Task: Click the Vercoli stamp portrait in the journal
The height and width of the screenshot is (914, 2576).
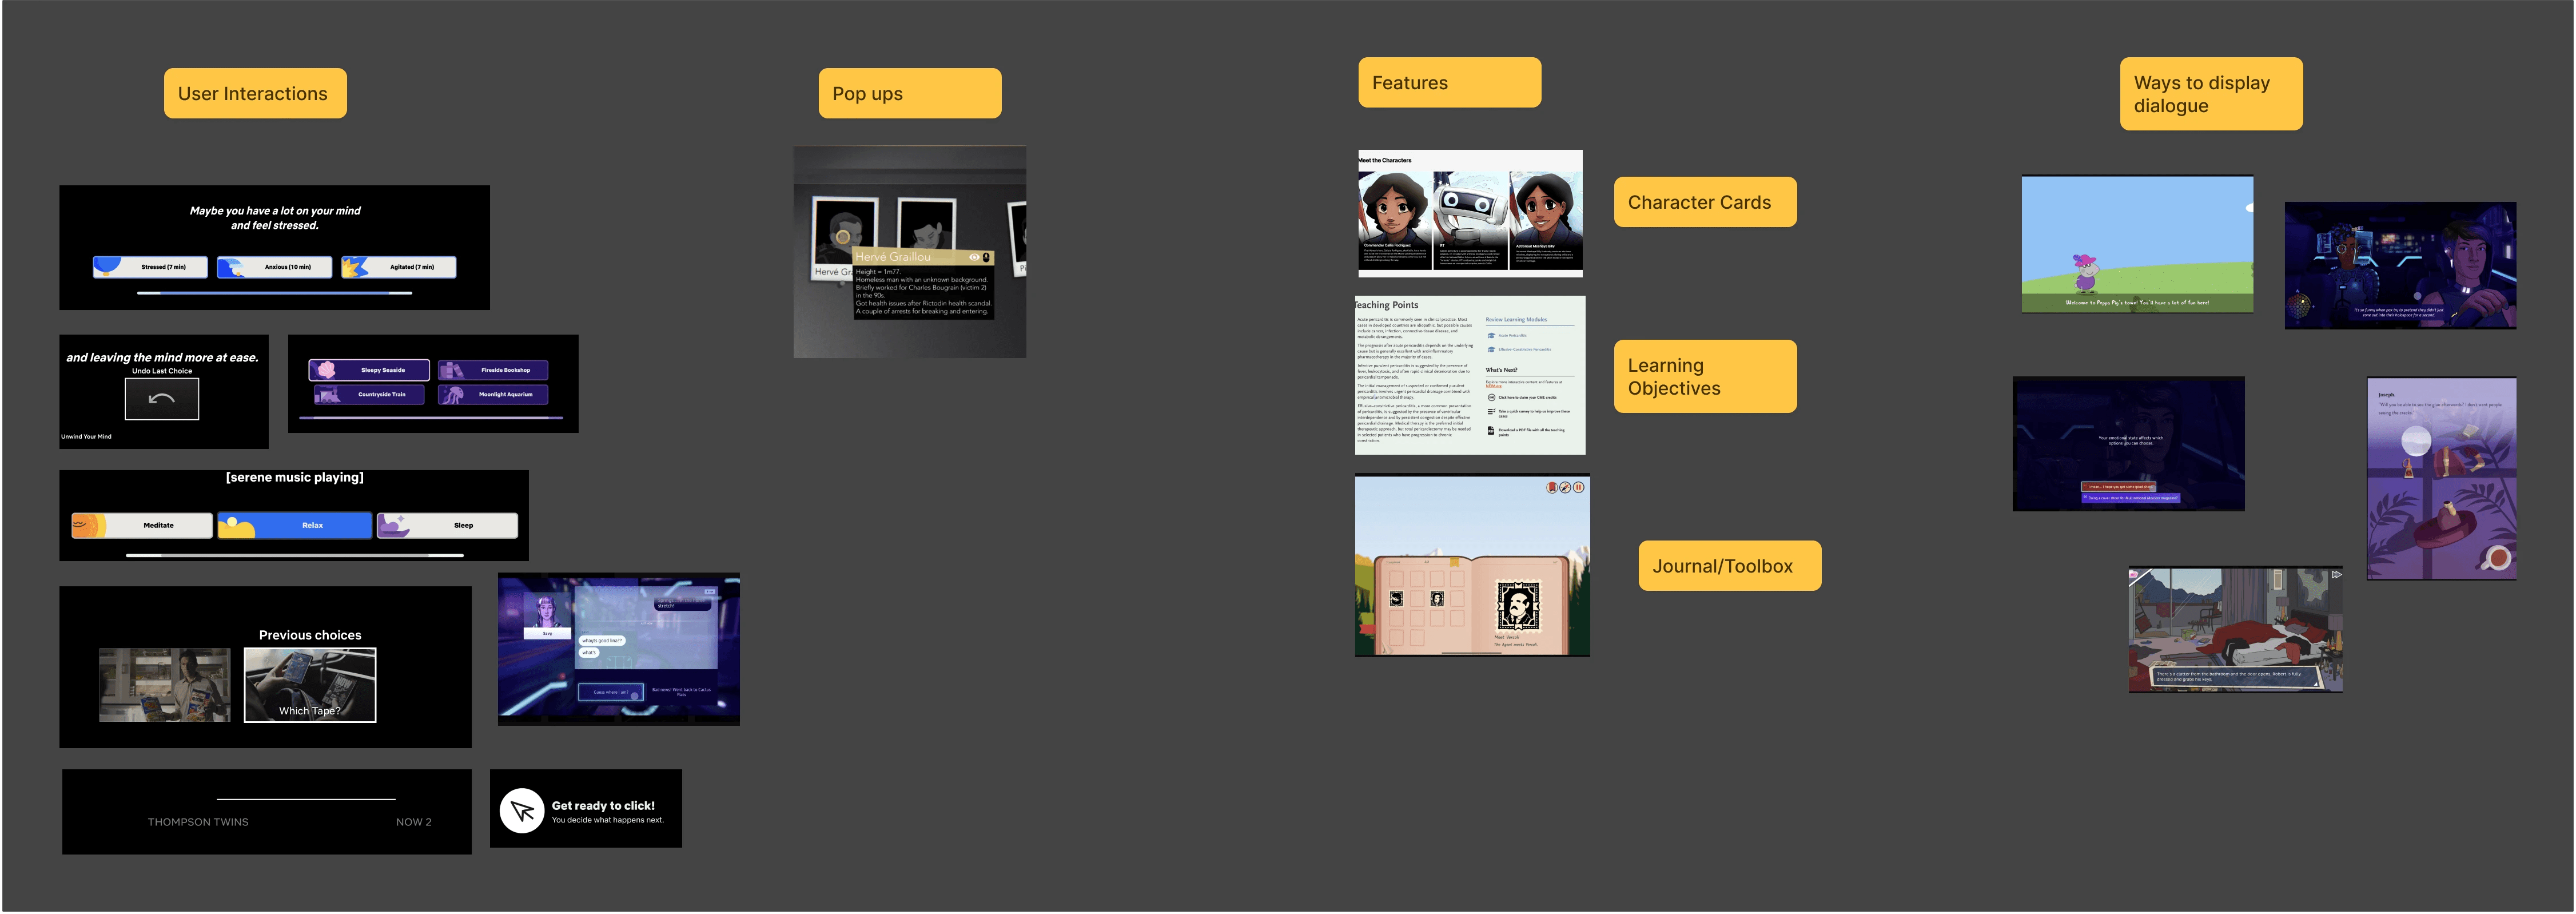Action: (x=1518, y=605)
